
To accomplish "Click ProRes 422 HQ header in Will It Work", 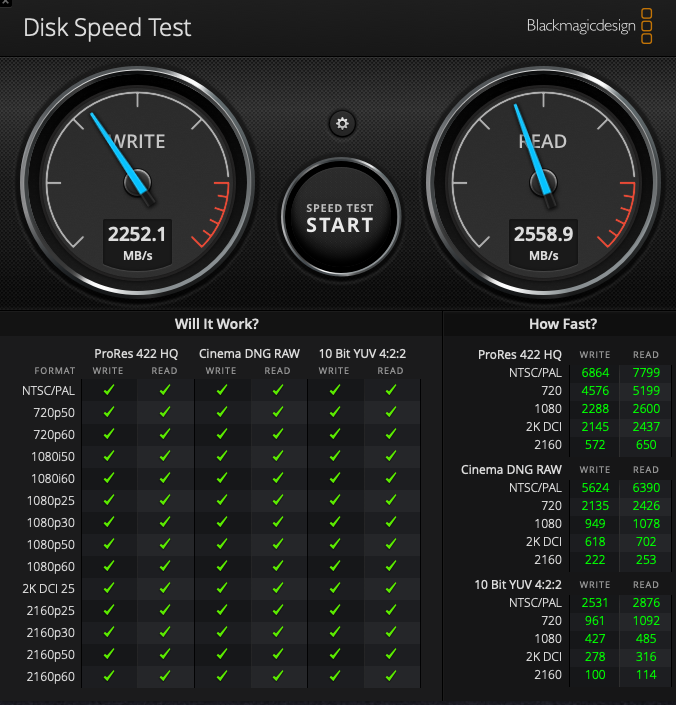I will (x=136, y=354).
